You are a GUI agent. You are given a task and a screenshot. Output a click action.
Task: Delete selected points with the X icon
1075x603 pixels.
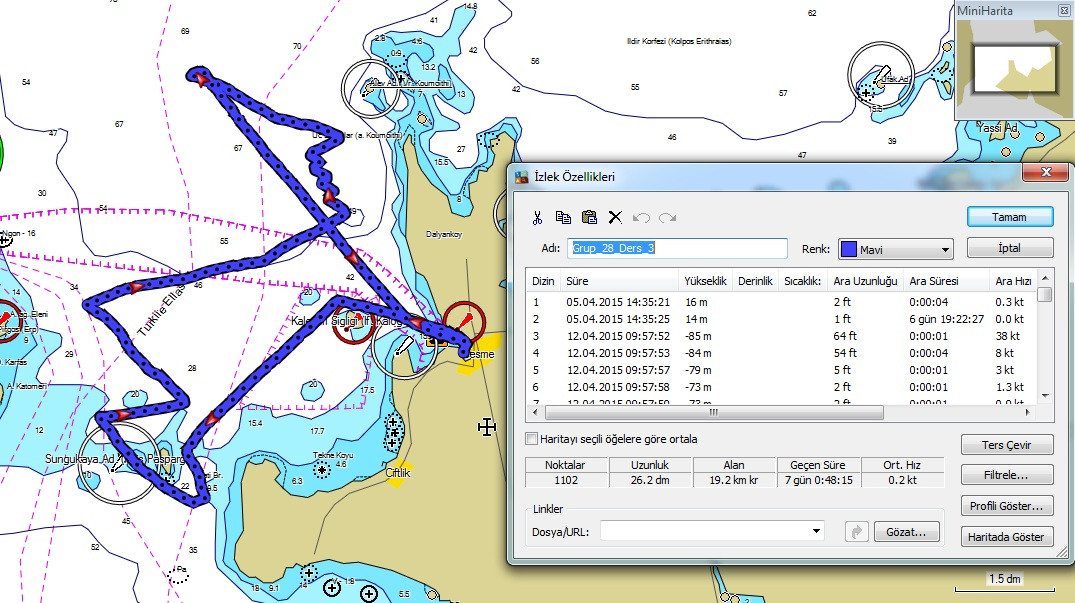[615, 217]
